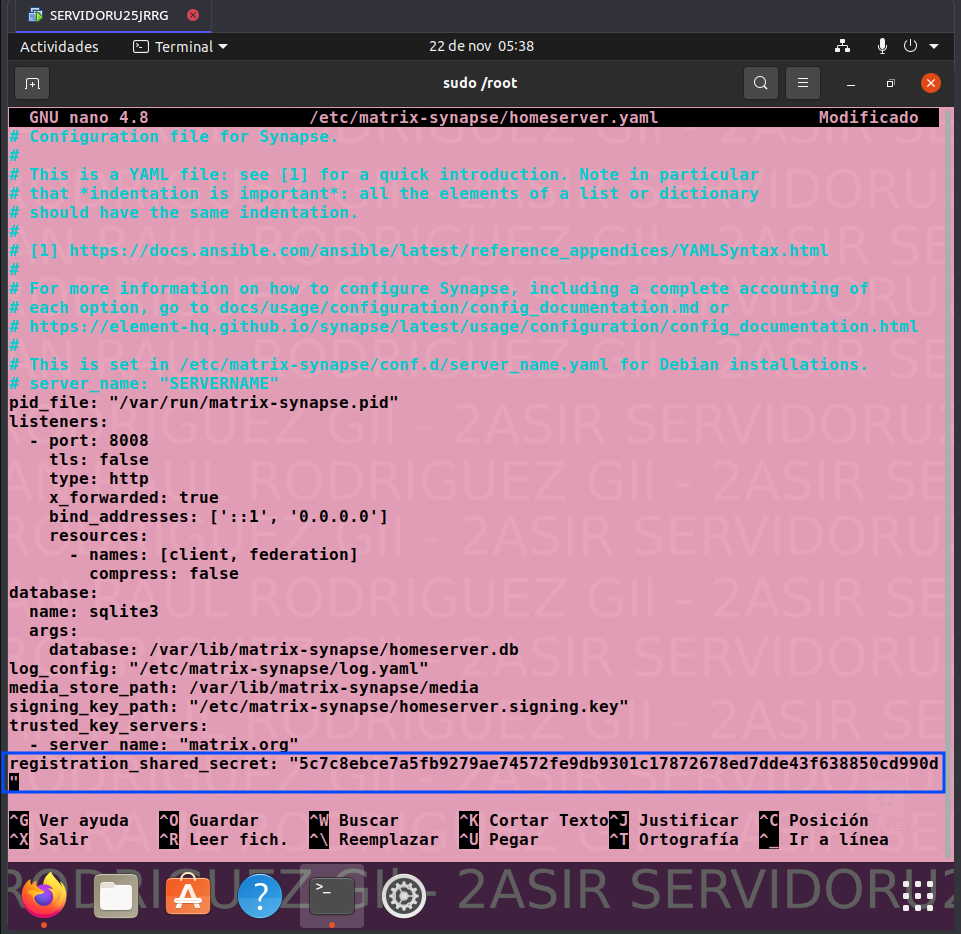Minimize the terminal window

pos(851,83)
